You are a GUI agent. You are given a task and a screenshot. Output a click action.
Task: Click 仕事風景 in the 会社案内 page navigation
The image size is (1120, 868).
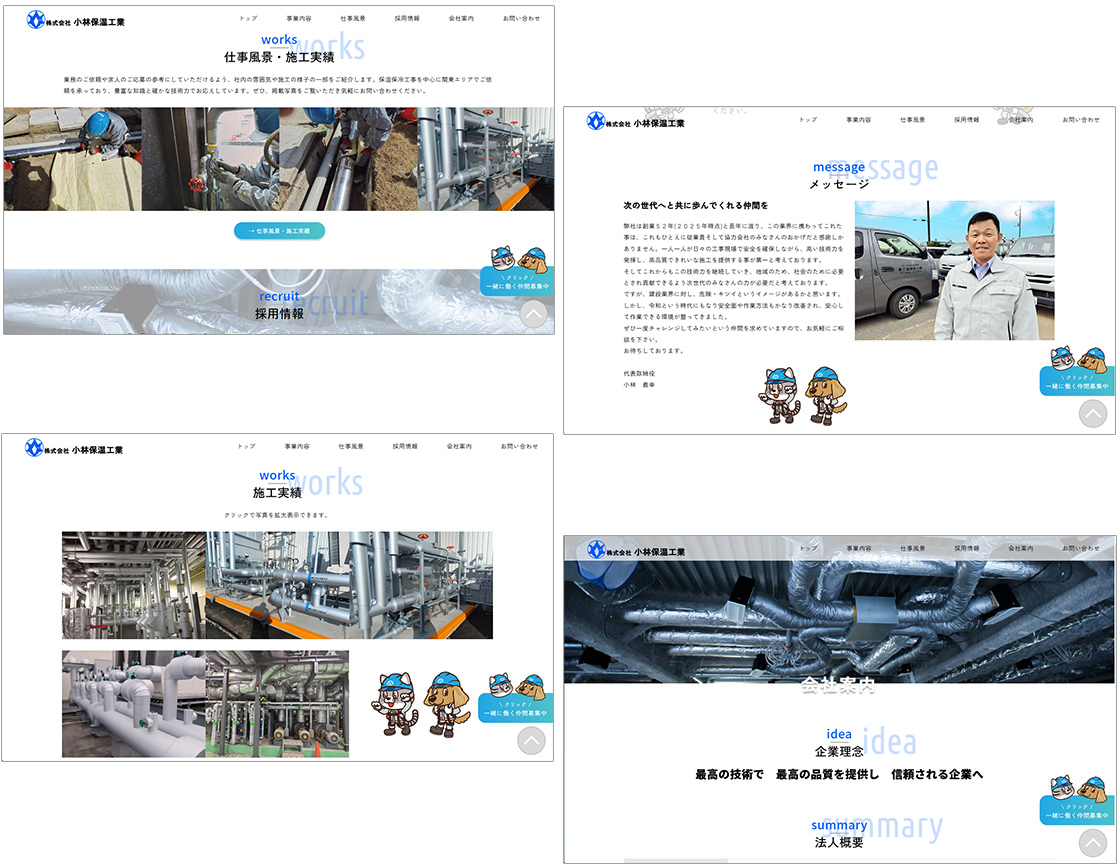(912, 548)
